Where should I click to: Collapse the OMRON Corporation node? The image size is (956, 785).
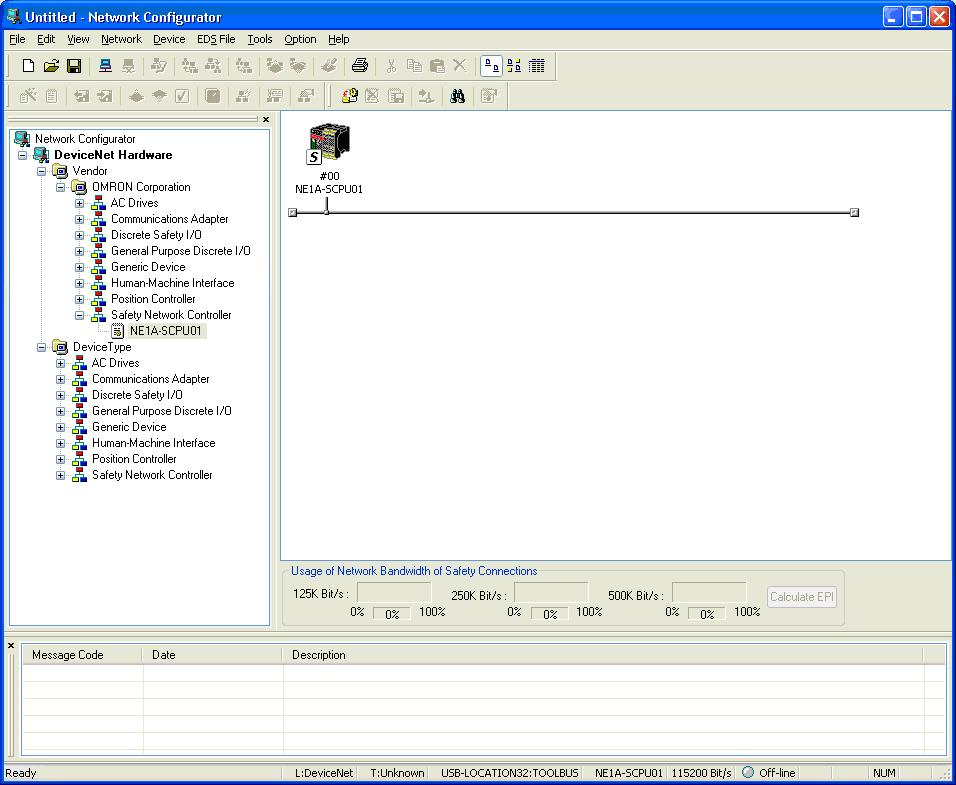[60, 187]
